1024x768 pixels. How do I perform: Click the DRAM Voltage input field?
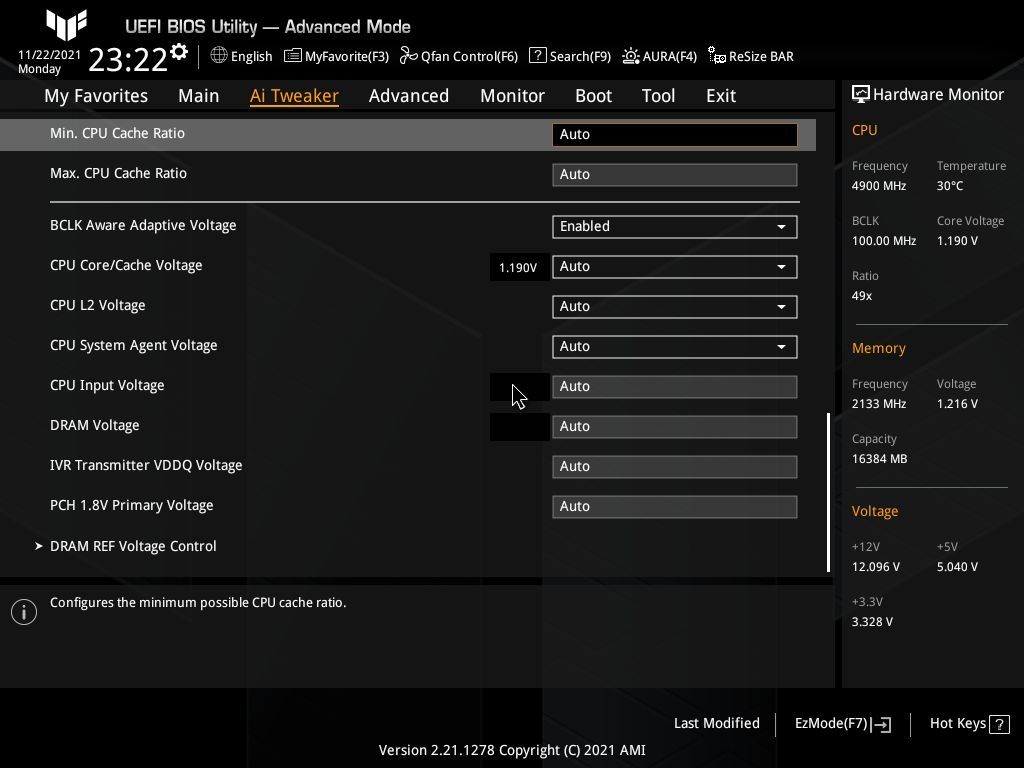coord(675,426)
